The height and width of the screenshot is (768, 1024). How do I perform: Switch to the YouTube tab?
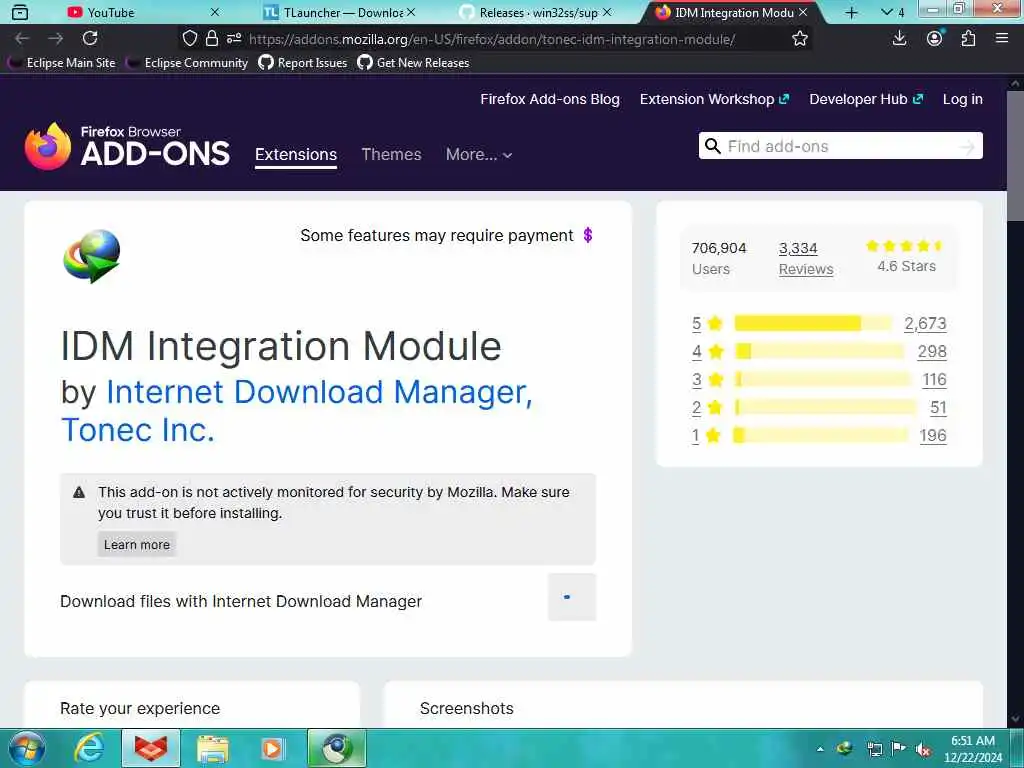(142, 12)
